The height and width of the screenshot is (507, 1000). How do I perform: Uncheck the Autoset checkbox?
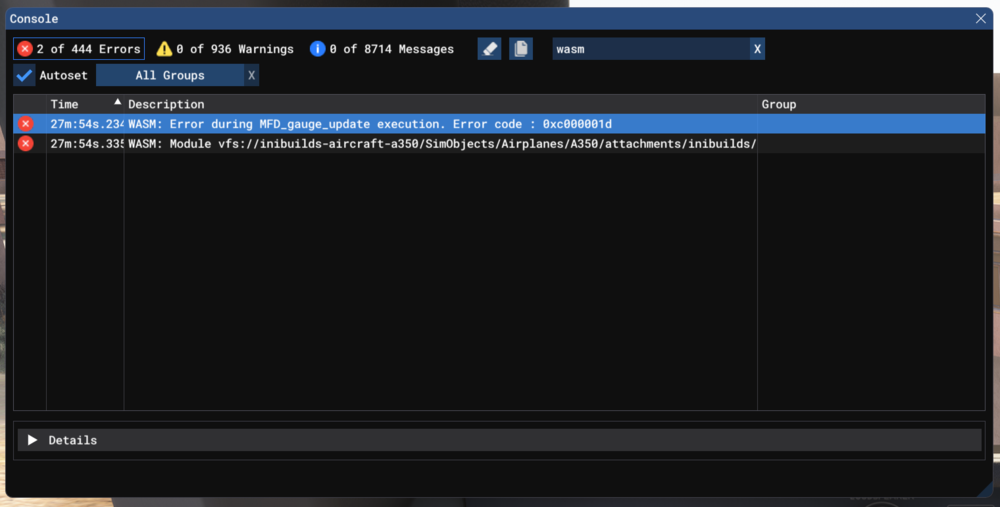click(x=25, y=75)
